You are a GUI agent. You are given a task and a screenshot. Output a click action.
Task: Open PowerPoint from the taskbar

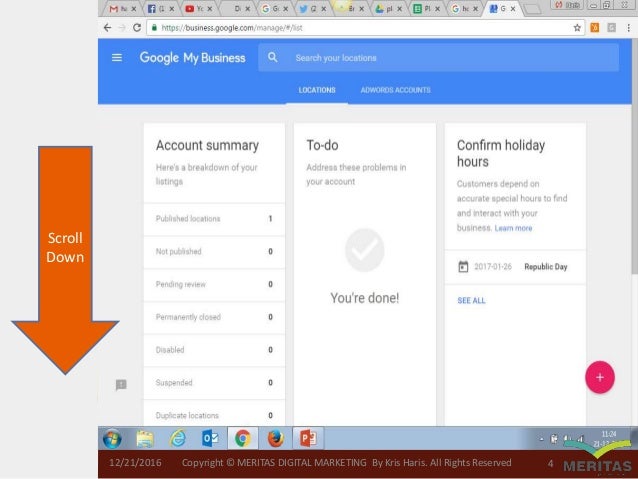[x=308, y=439]
